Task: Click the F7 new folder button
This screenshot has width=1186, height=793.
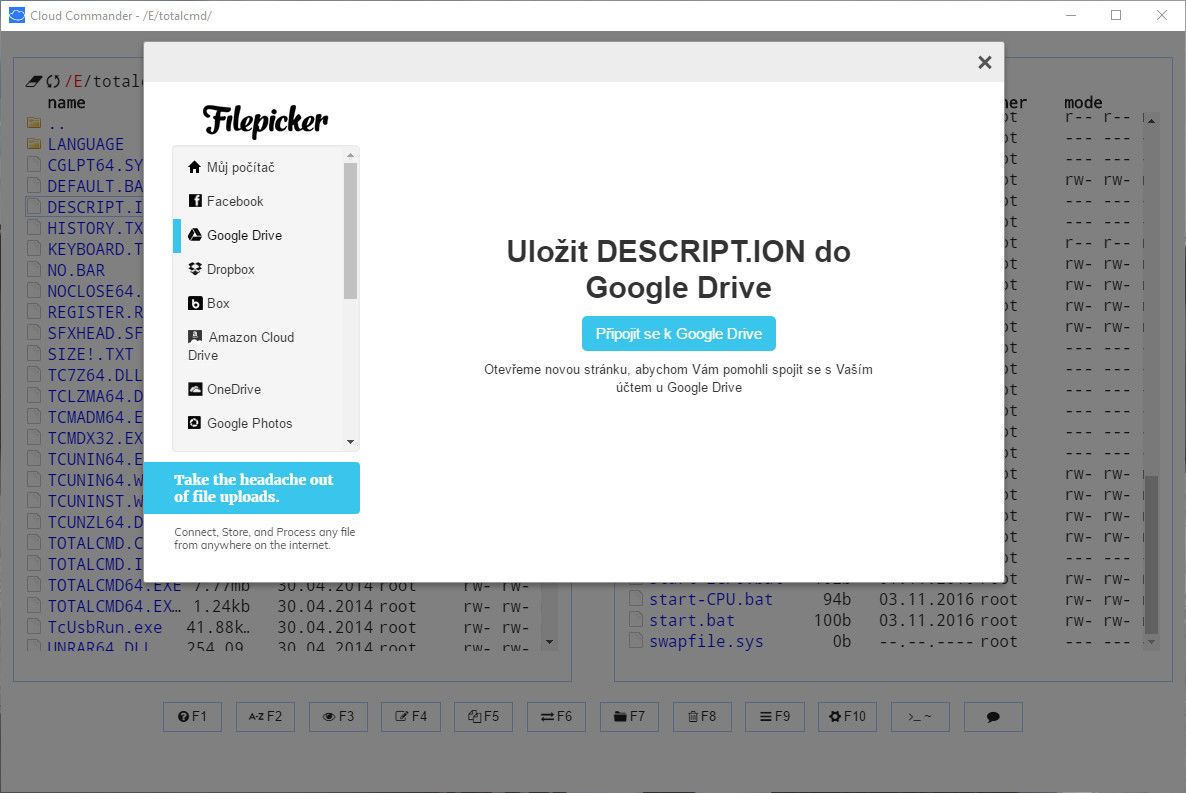Action: [629, 717]
